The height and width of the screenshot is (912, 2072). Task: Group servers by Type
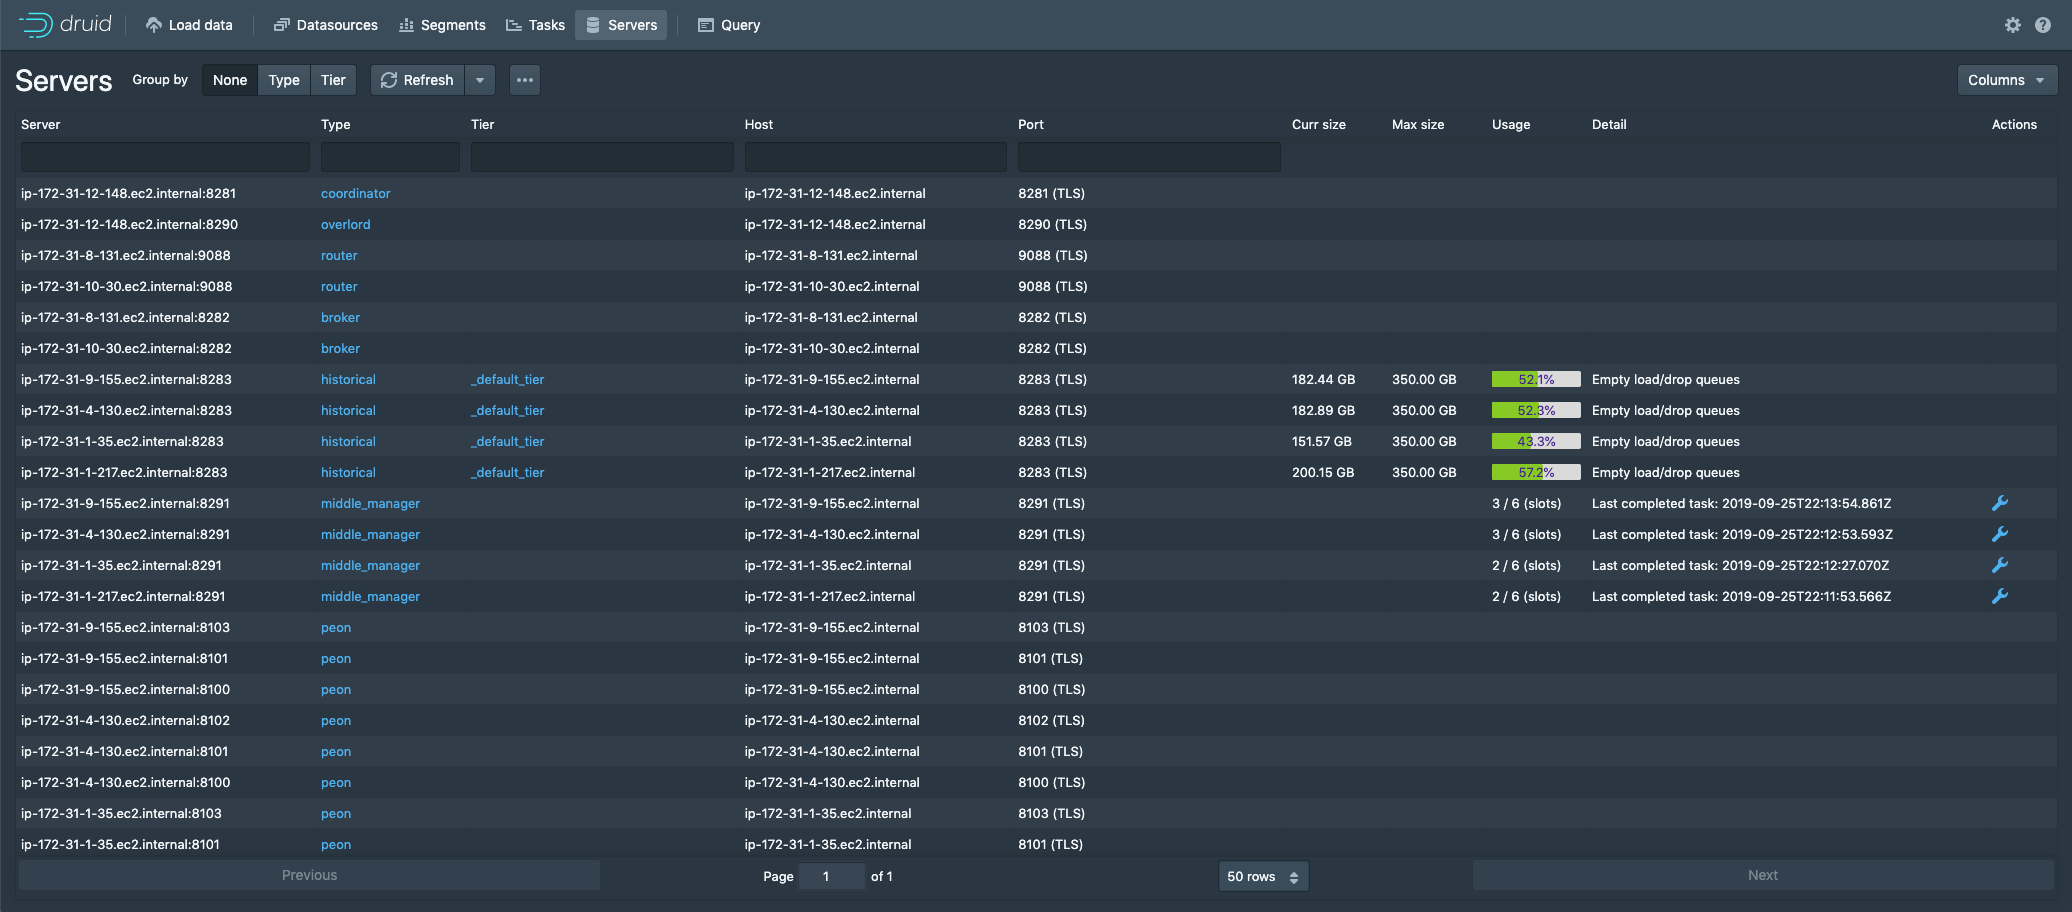click(x=284, y=80)
